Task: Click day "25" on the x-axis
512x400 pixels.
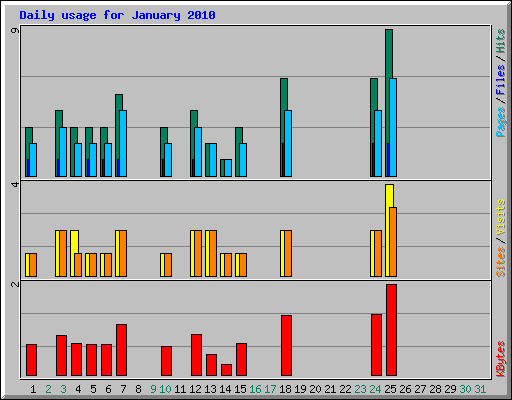Action: (x=390, y=389)
